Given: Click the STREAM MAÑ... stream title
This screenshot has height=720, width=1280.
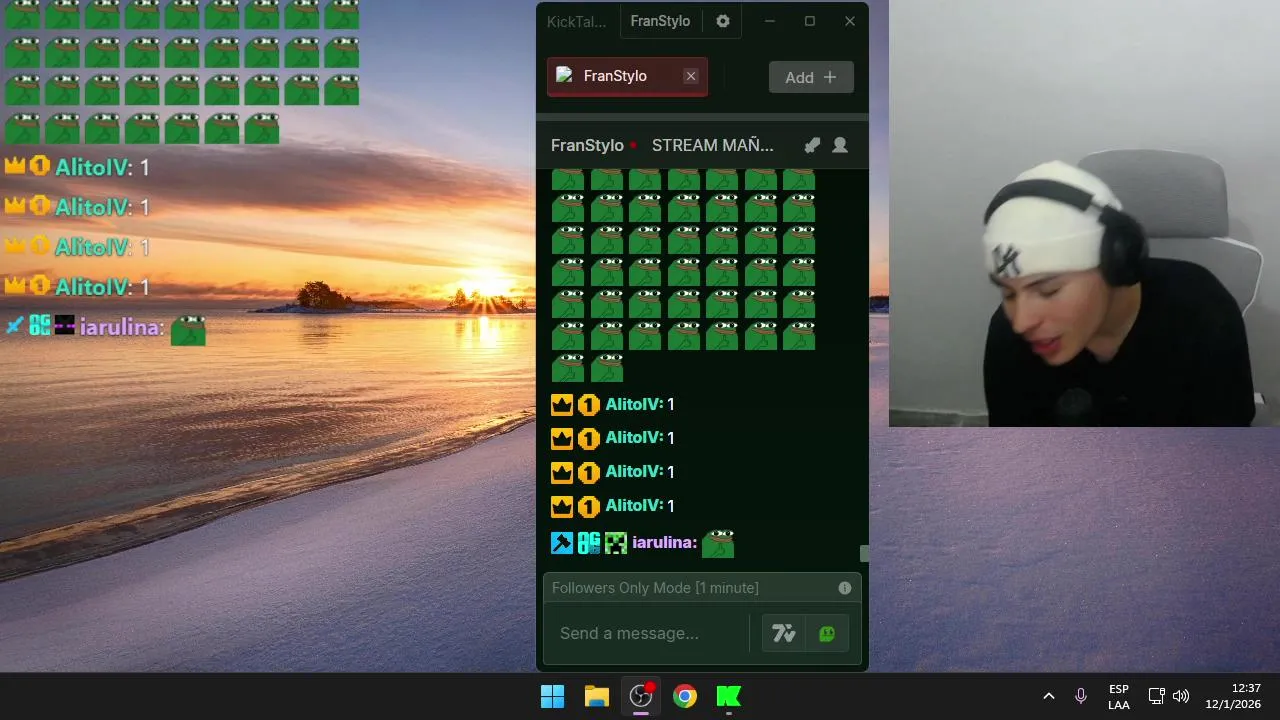Looking at the screenshot, I should (713, 145).
